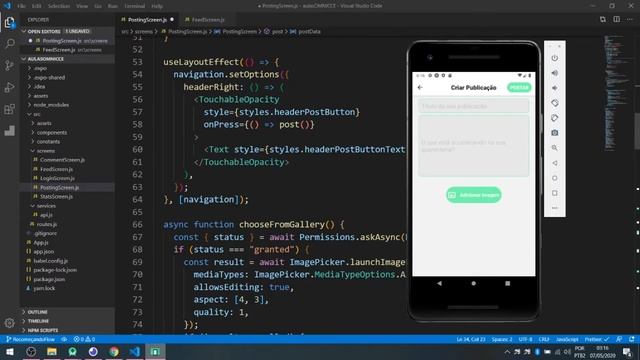Click the emulator volume down button
This screenshot has height=360, width=640.
pos(554,88)
